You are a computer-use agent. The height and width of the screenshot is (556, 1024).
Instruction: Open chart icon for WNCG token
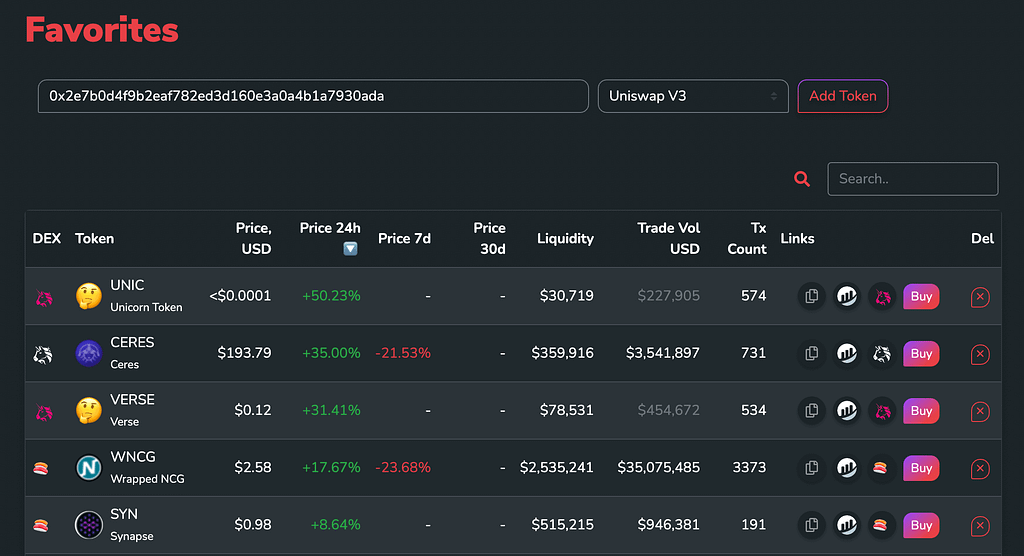847,468
